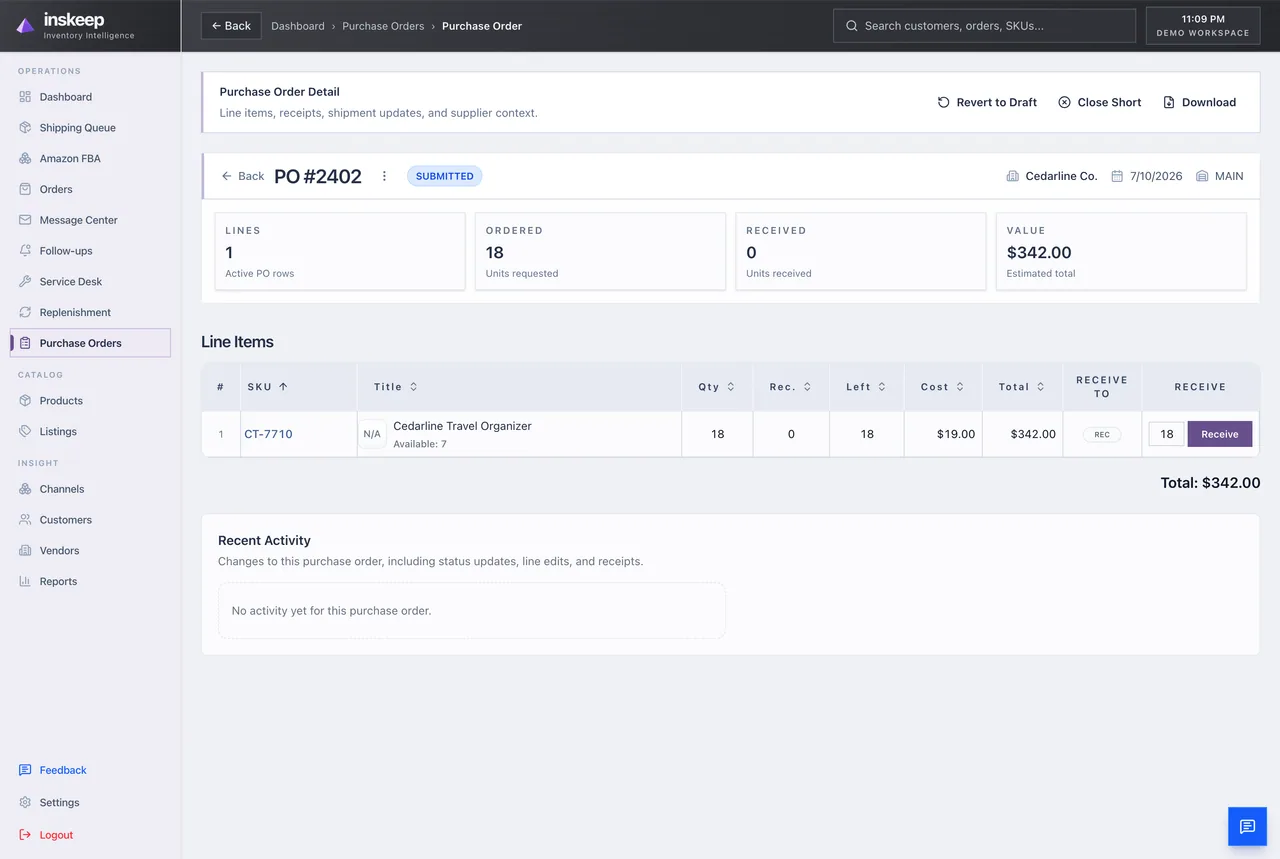Click the Dashboard breadcrumb link
The image size is (1280, 859).
298,26
